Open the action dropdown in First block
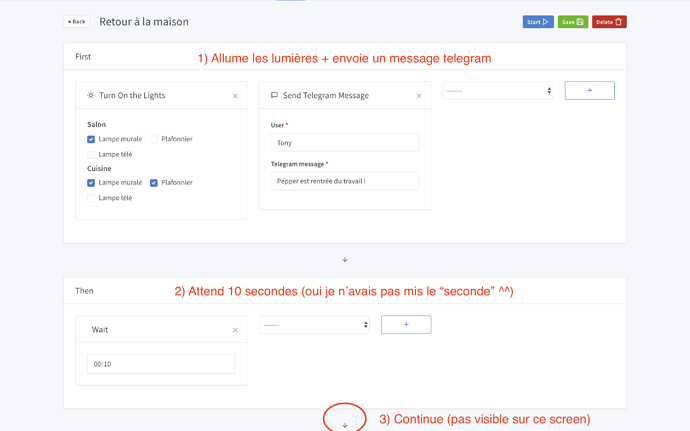Image resolution: width=690 pixels, height=431 pixels. (x=498, y=91)
